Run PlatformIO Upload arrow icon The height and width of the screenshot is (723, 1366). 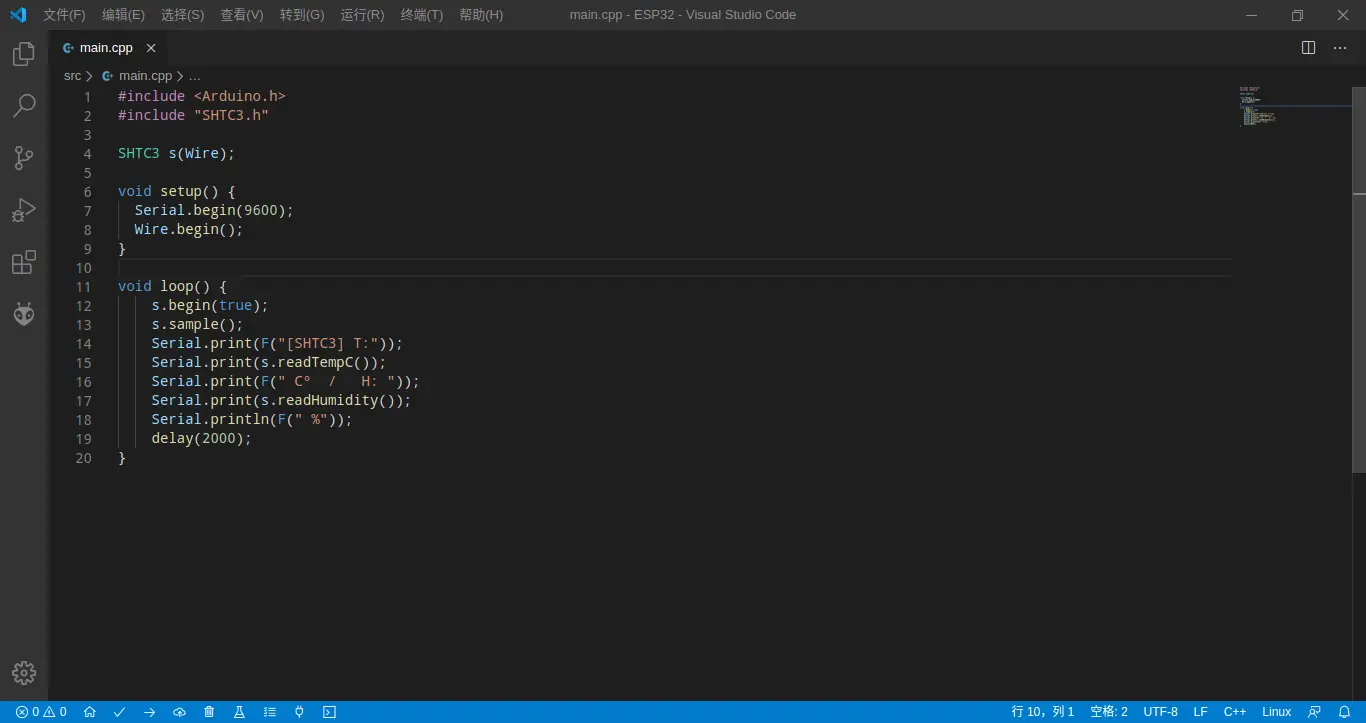click(x=149, y=712)
